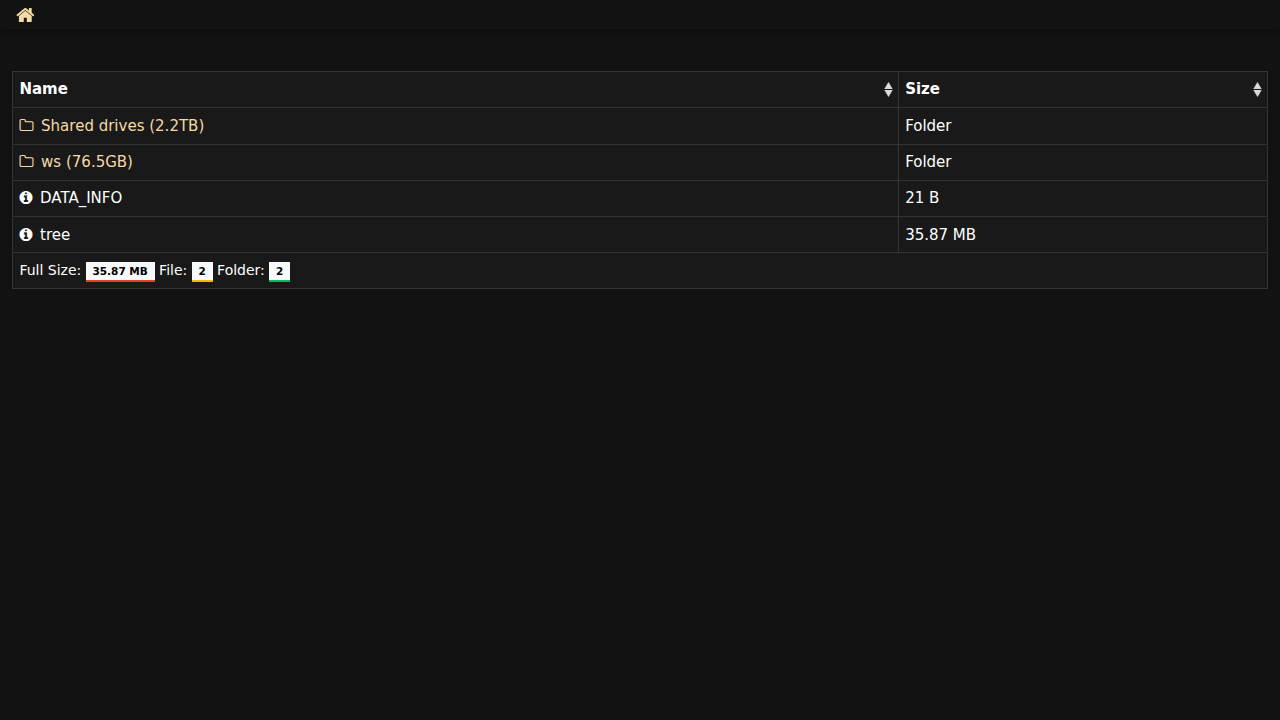Open the Shared drives (2.2TB) folder

[122, 126]
